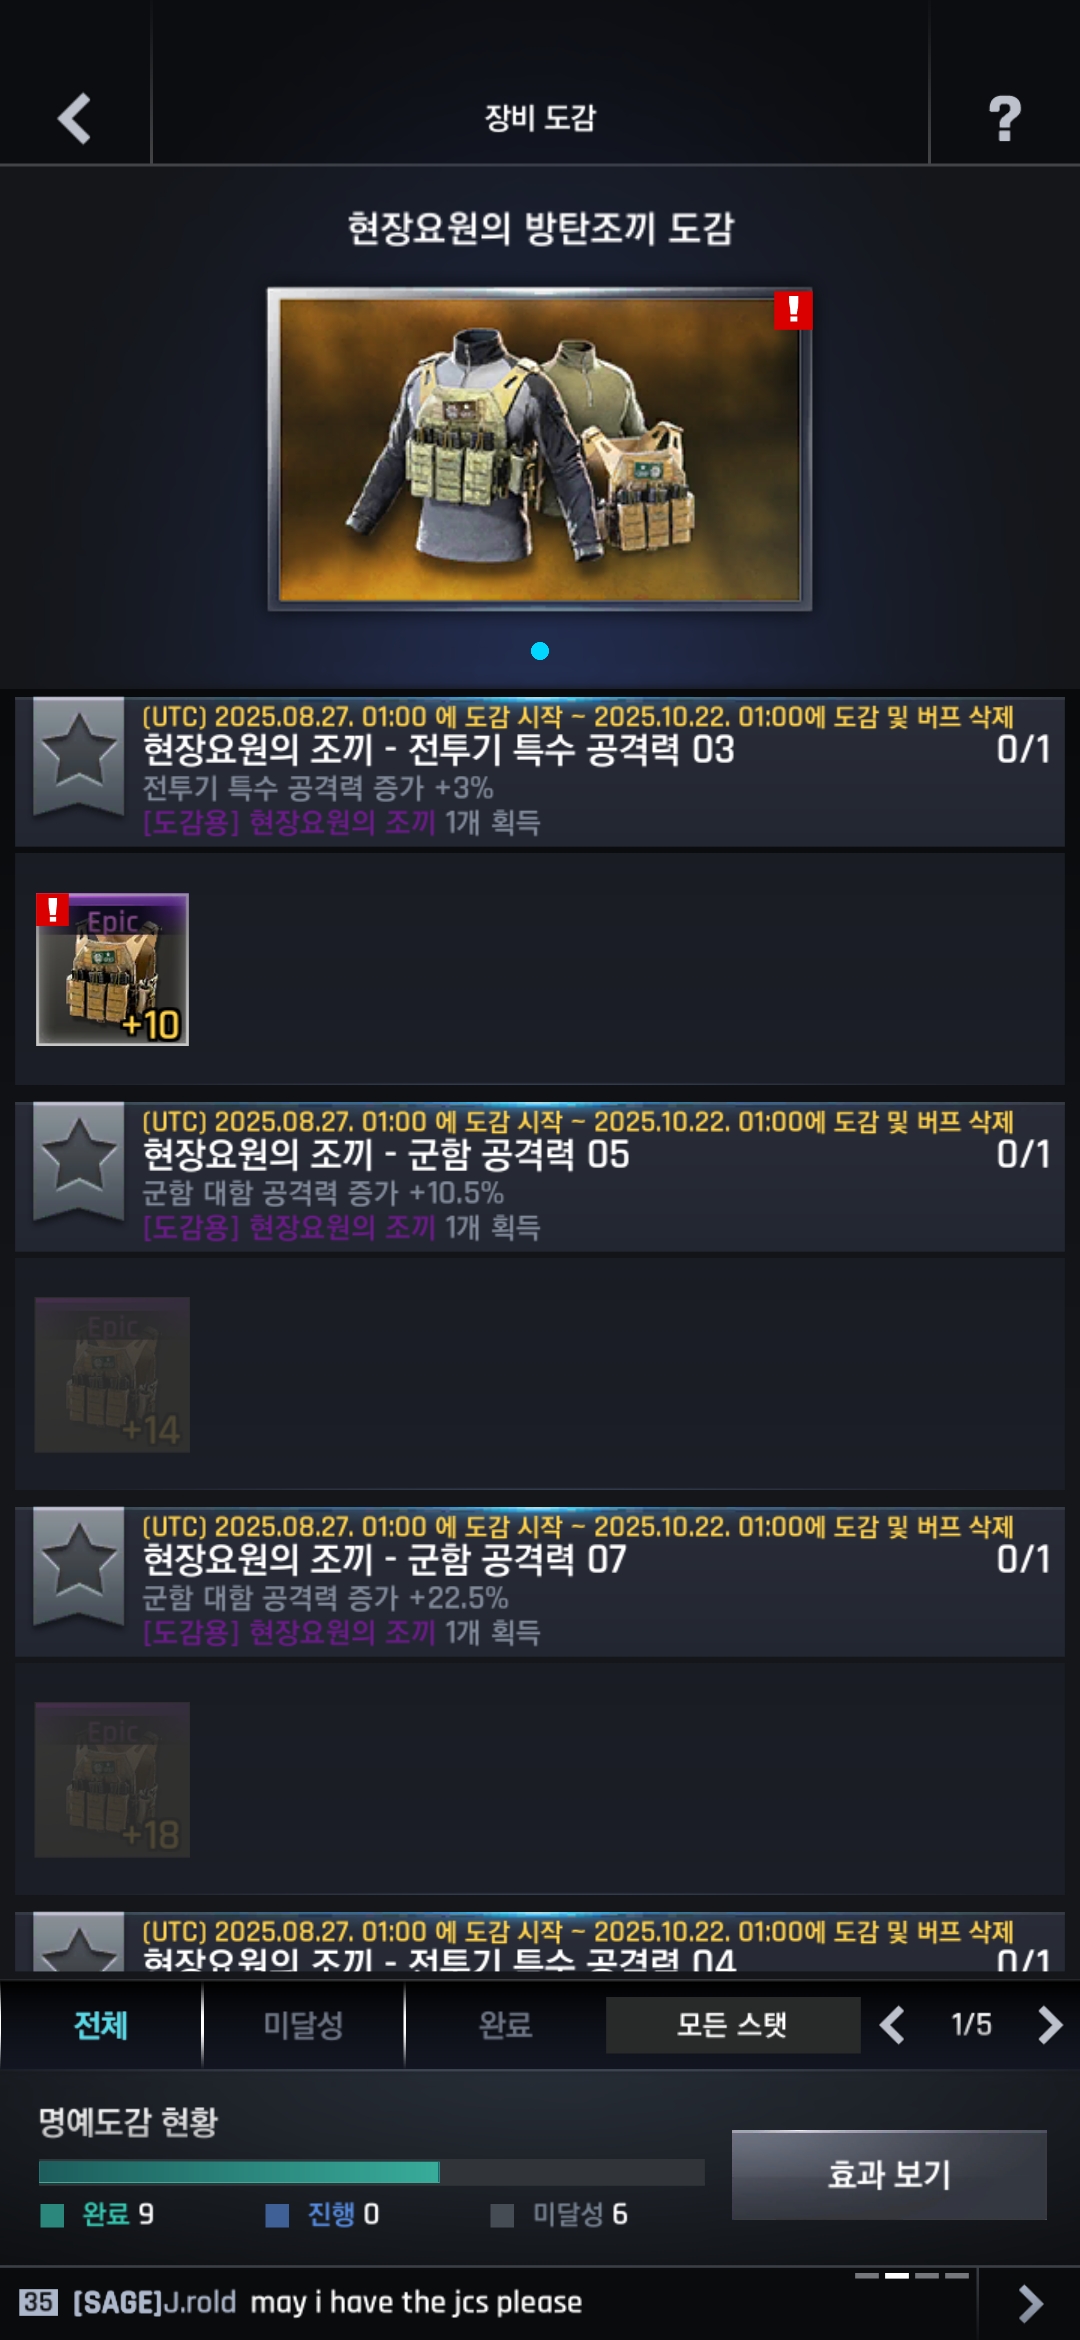Switch to the 미달성 filter tab
Image resolution: width=1080 pixels, height=2340 pixels.
coord(303,2025)
